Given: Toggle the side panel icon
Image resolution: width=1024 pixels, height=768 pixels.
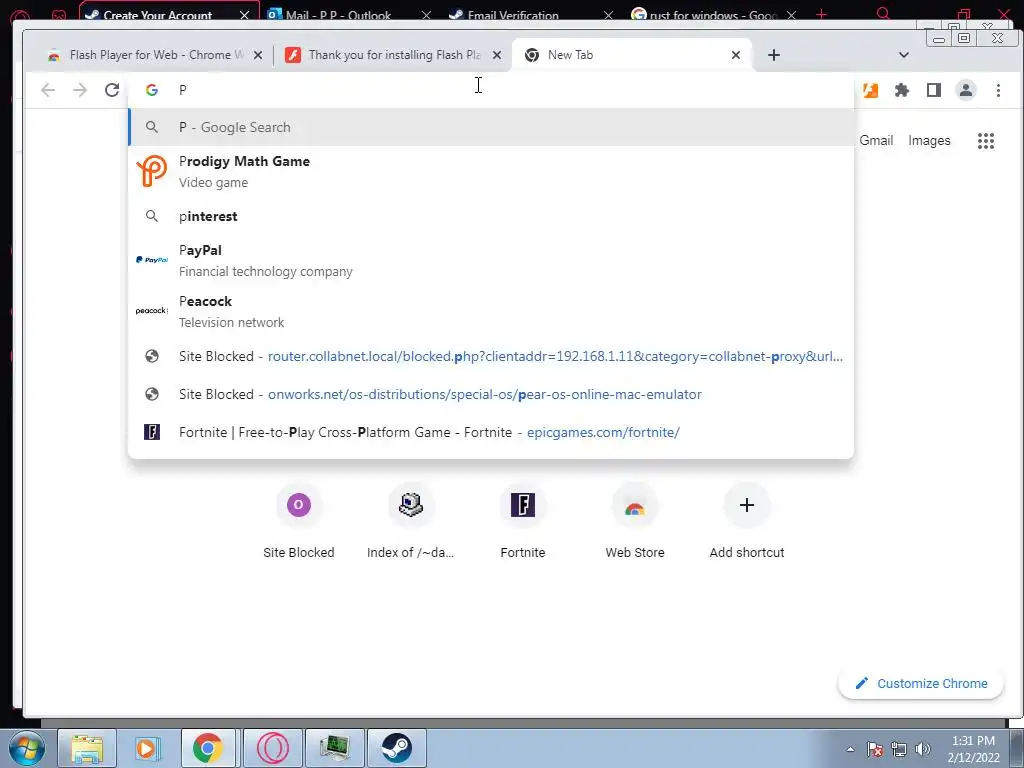Looking at the screenshot, I should (x=934, y=90).
